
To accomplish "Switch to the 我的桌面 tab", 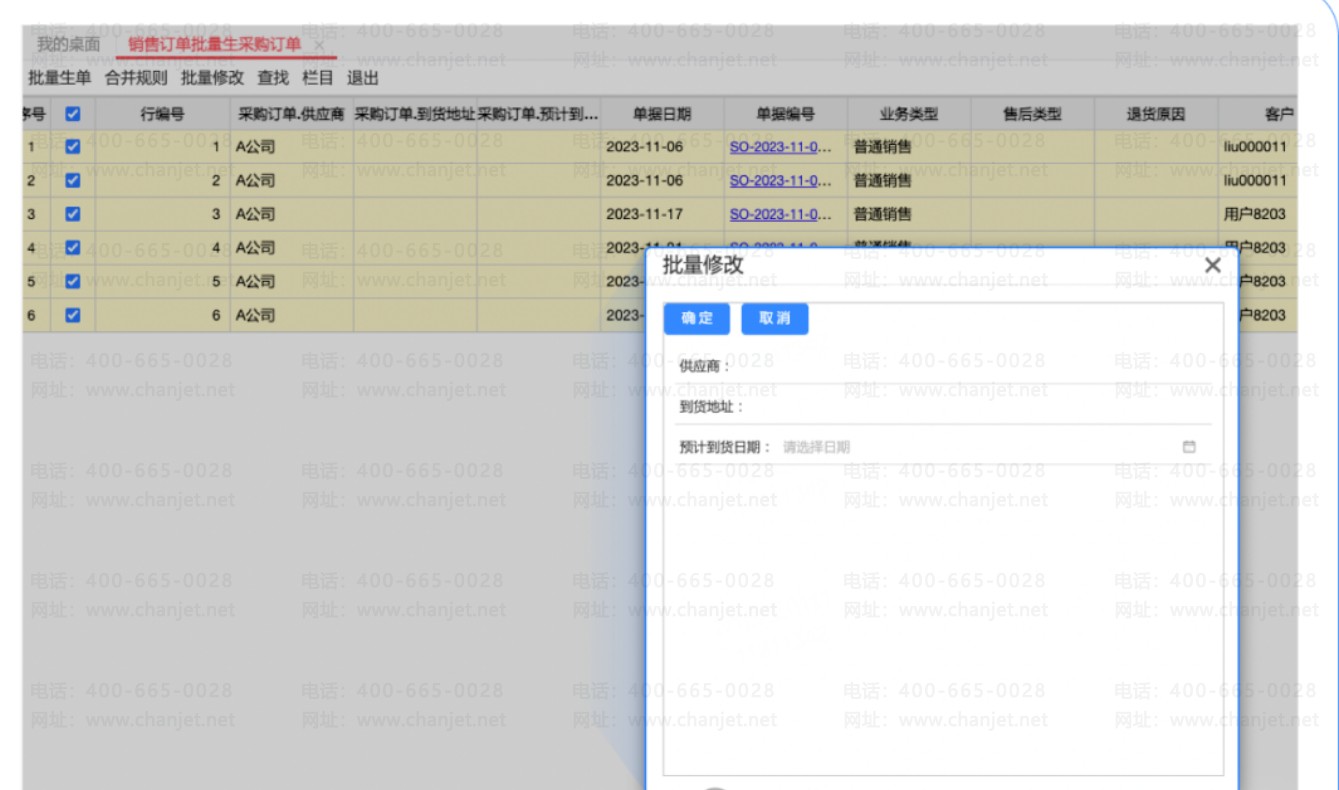I will 69,45.
